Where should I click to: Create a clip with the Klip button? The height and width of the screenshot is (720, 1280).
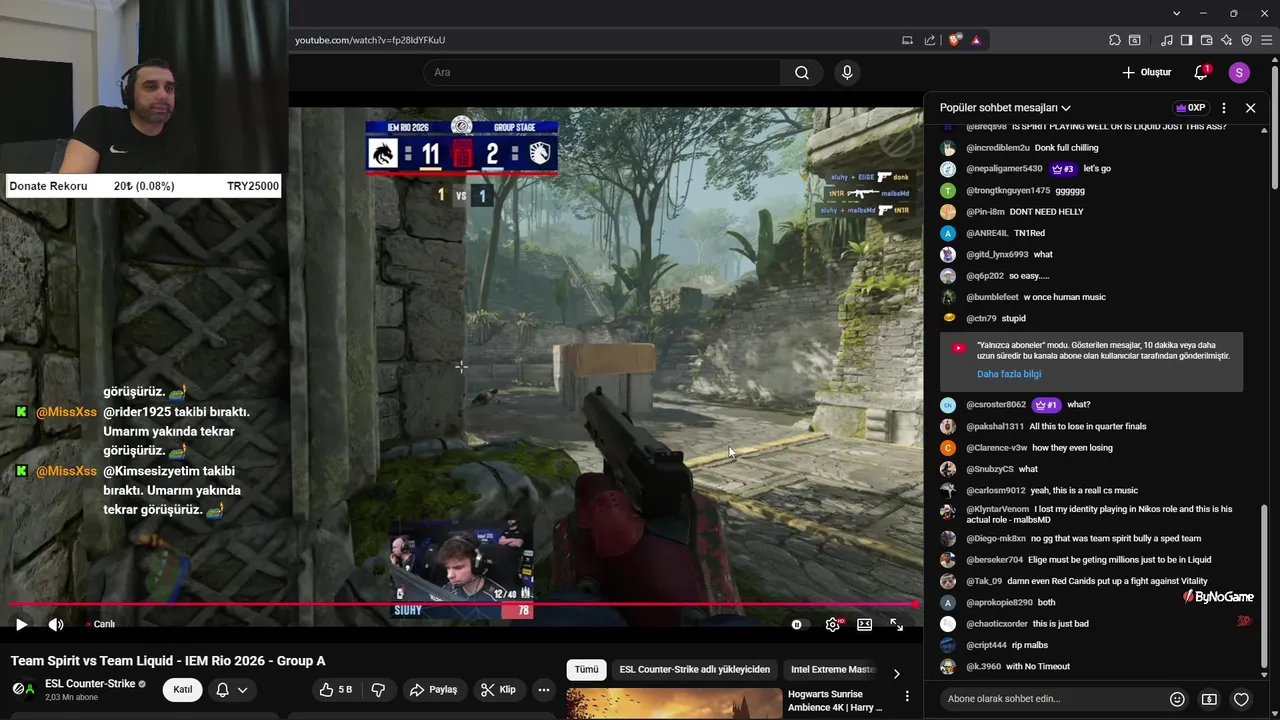[x=497, y=690]
